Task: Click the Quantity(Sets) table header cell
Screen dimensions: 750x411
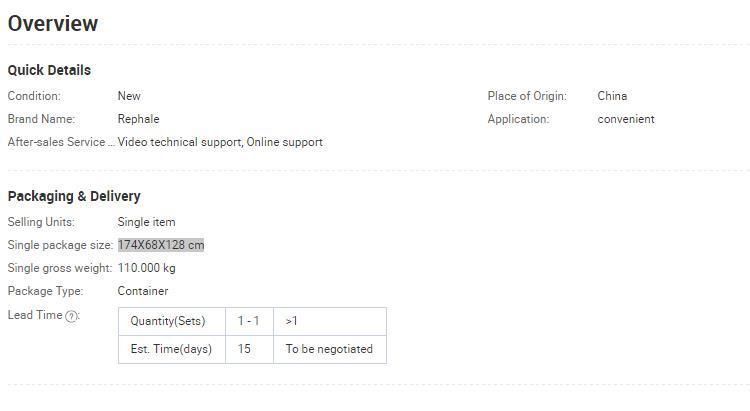Action: (x=172, y=322)
